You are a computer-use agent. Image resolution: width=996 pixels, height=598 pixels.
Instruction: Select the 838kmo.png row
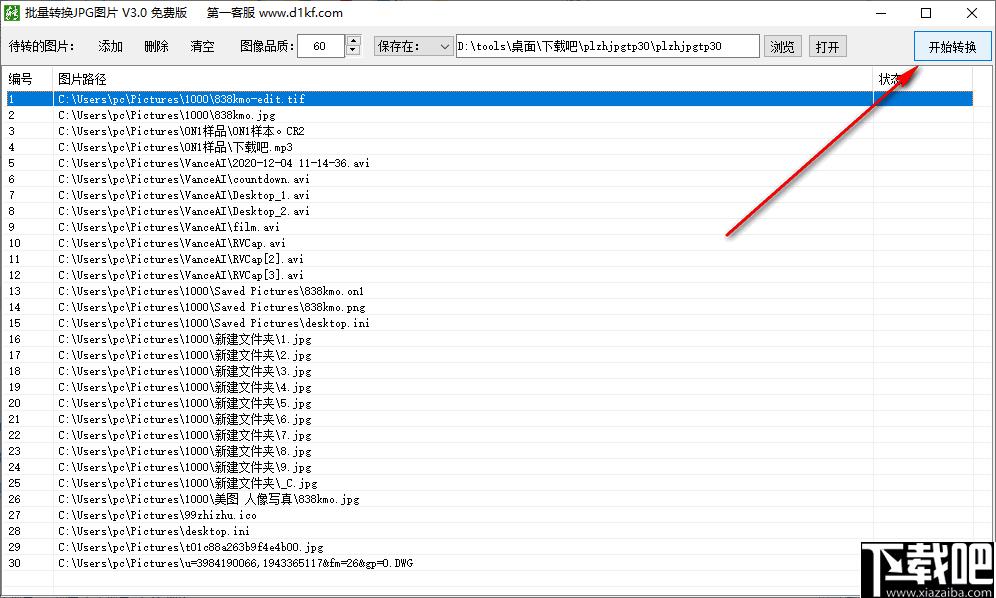click(210, 307)
